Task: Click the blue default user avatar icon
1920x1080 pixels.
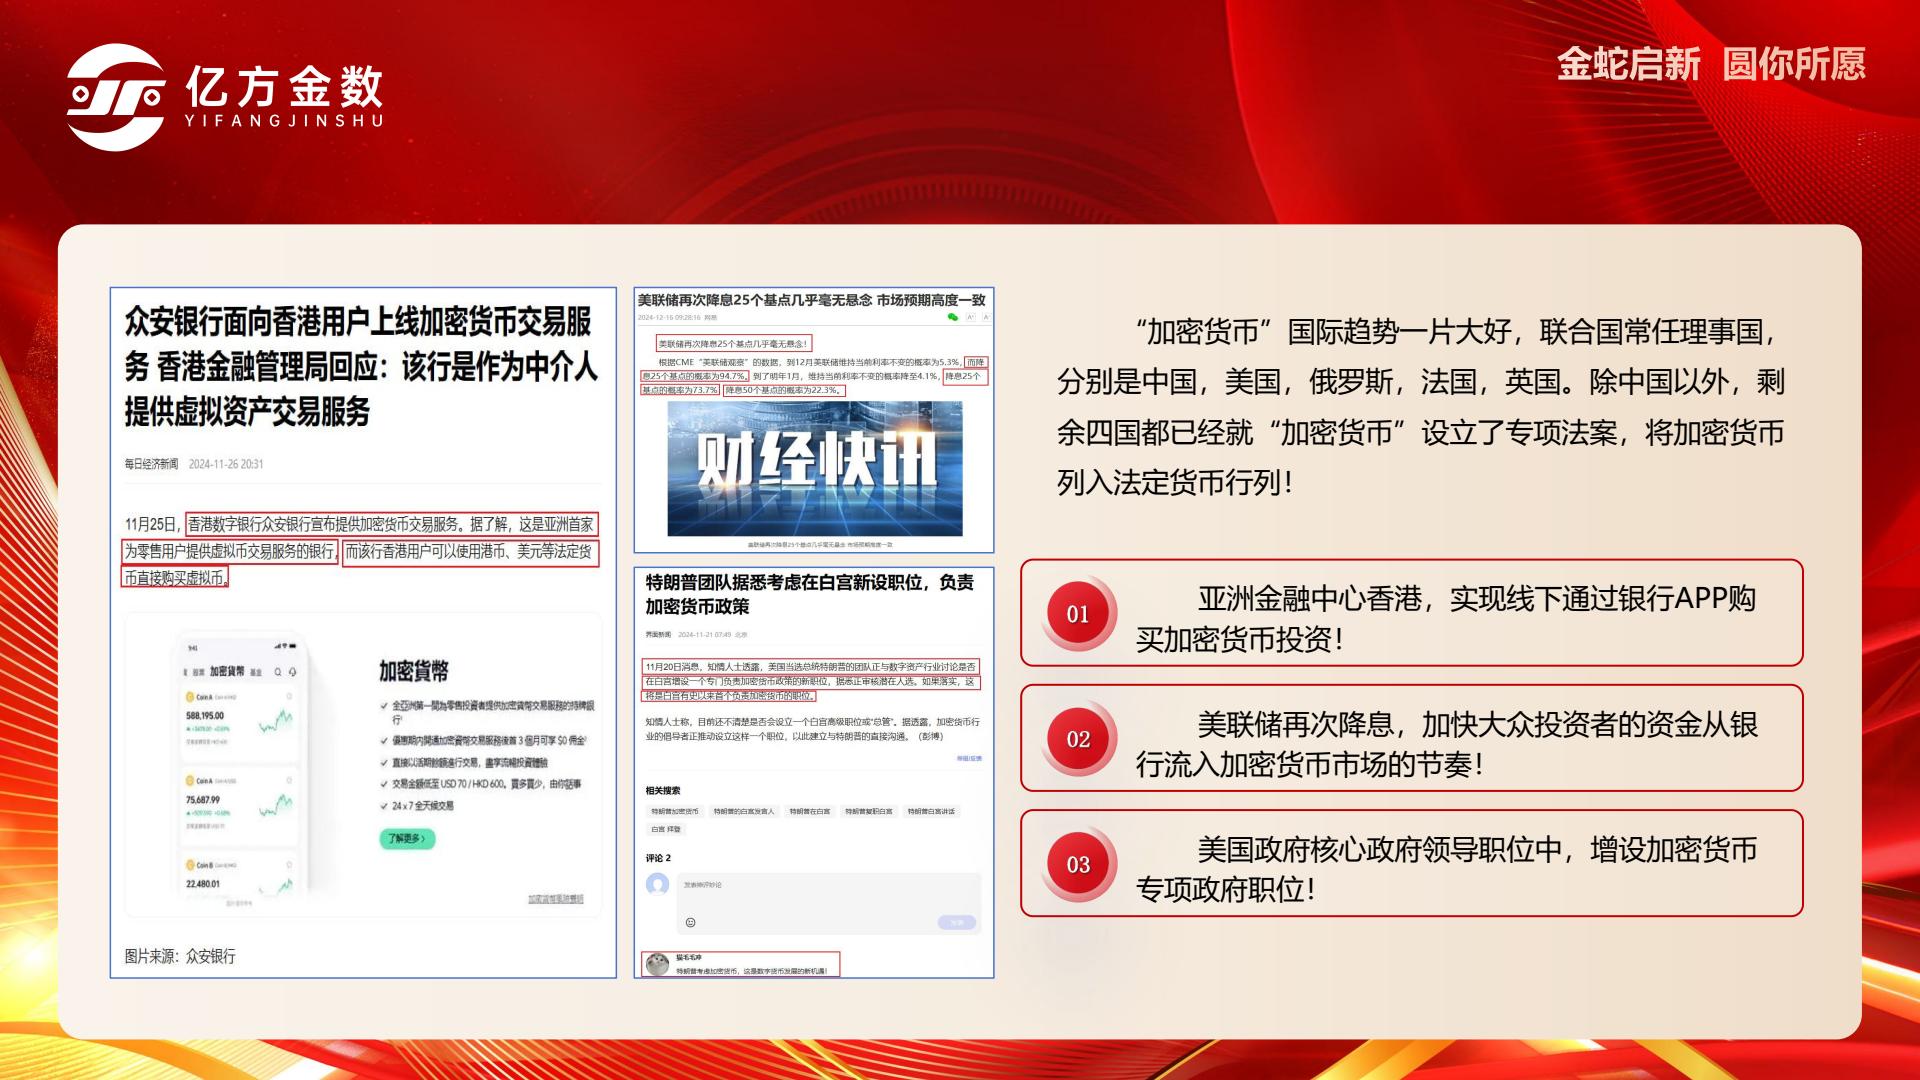Action: tap(658, 884)
